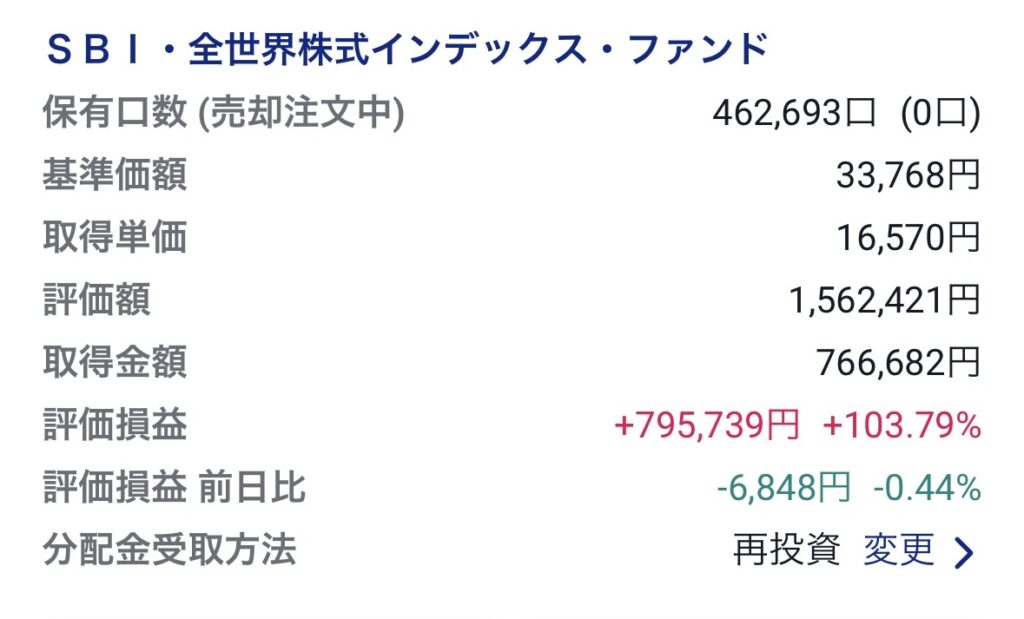Click the 33,768円 base price value
The height and width of the screenshot is (619, 1024).
pyautogui.click(x=908, y=176)
